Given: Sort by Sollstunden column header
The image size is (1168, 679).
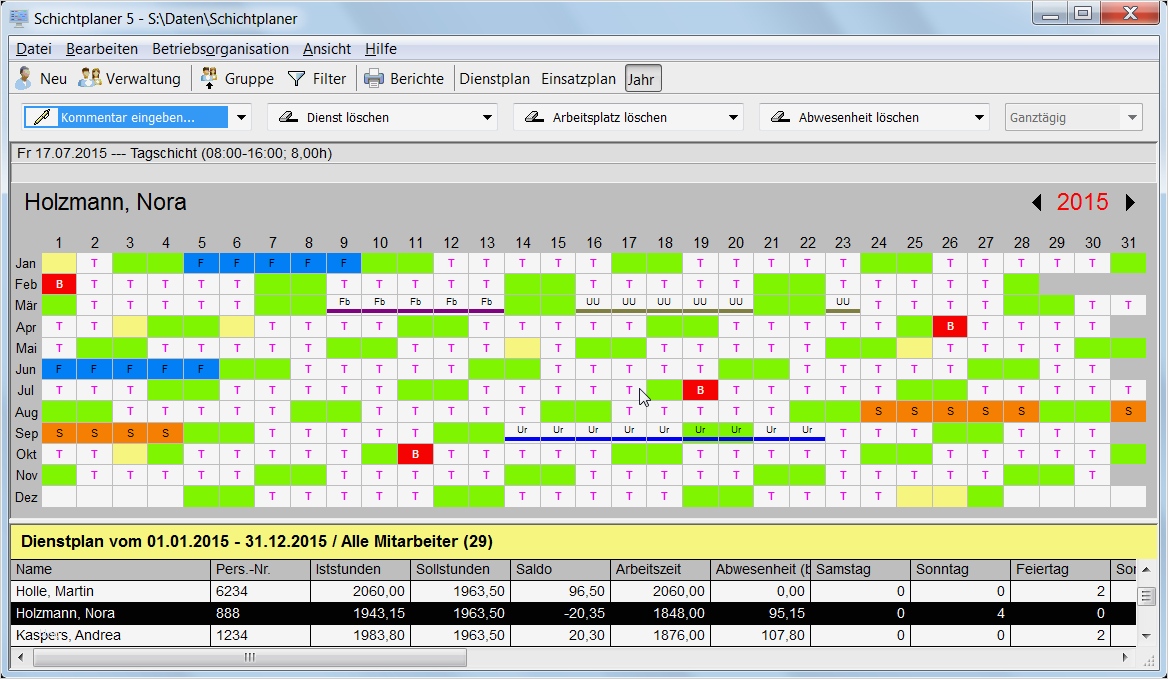Looking at the screenshot, I should [460, 570].
